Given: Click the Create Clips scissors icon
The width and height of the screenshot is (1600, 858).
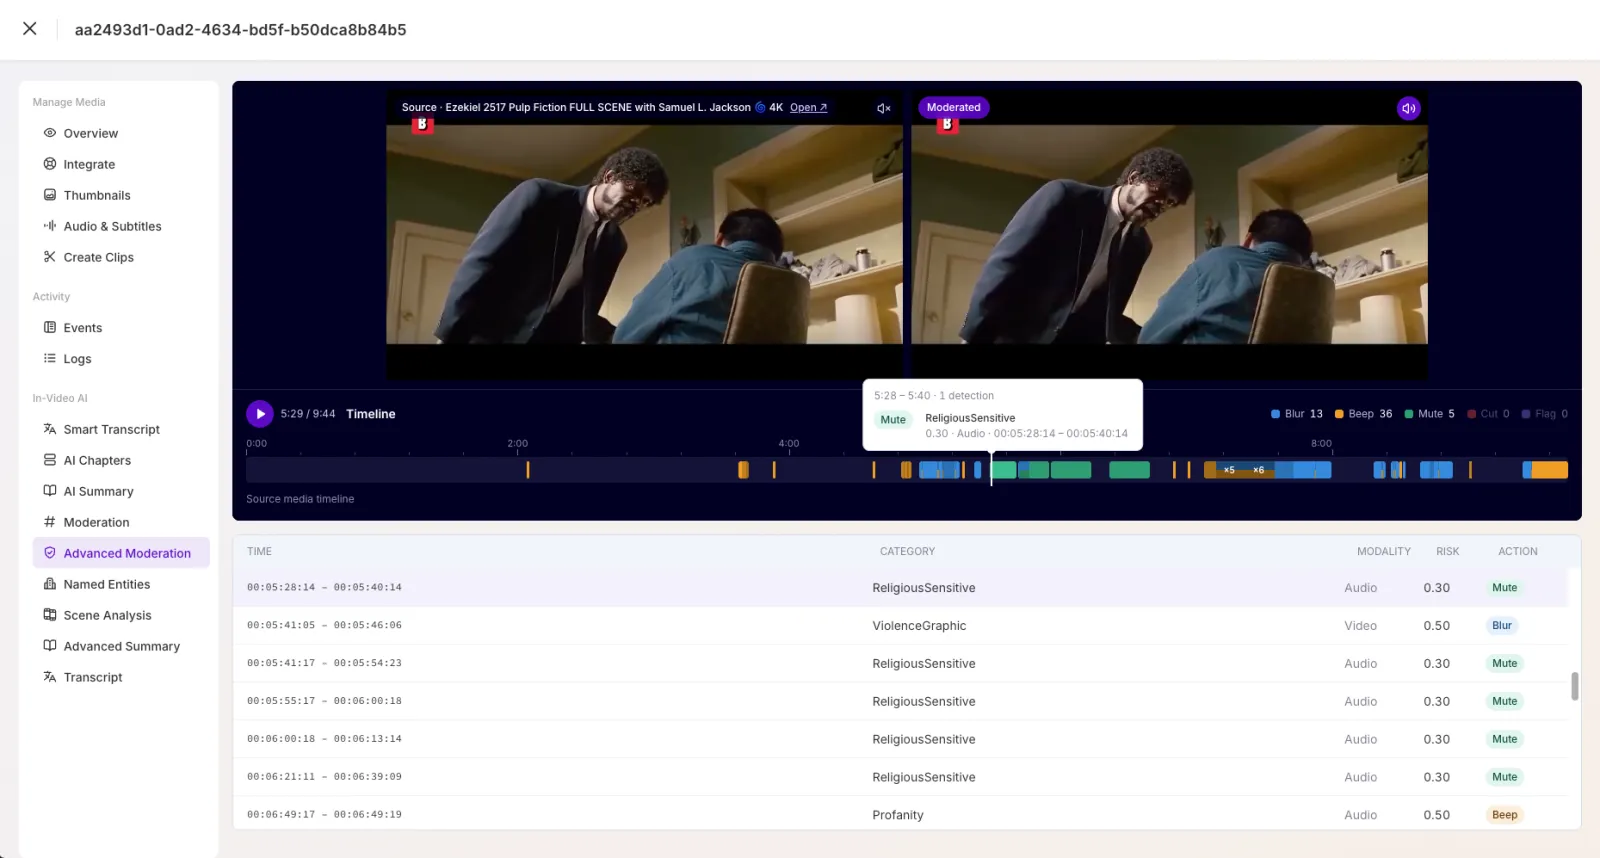Looking at the screenshot, I should [x=50, y=257].
